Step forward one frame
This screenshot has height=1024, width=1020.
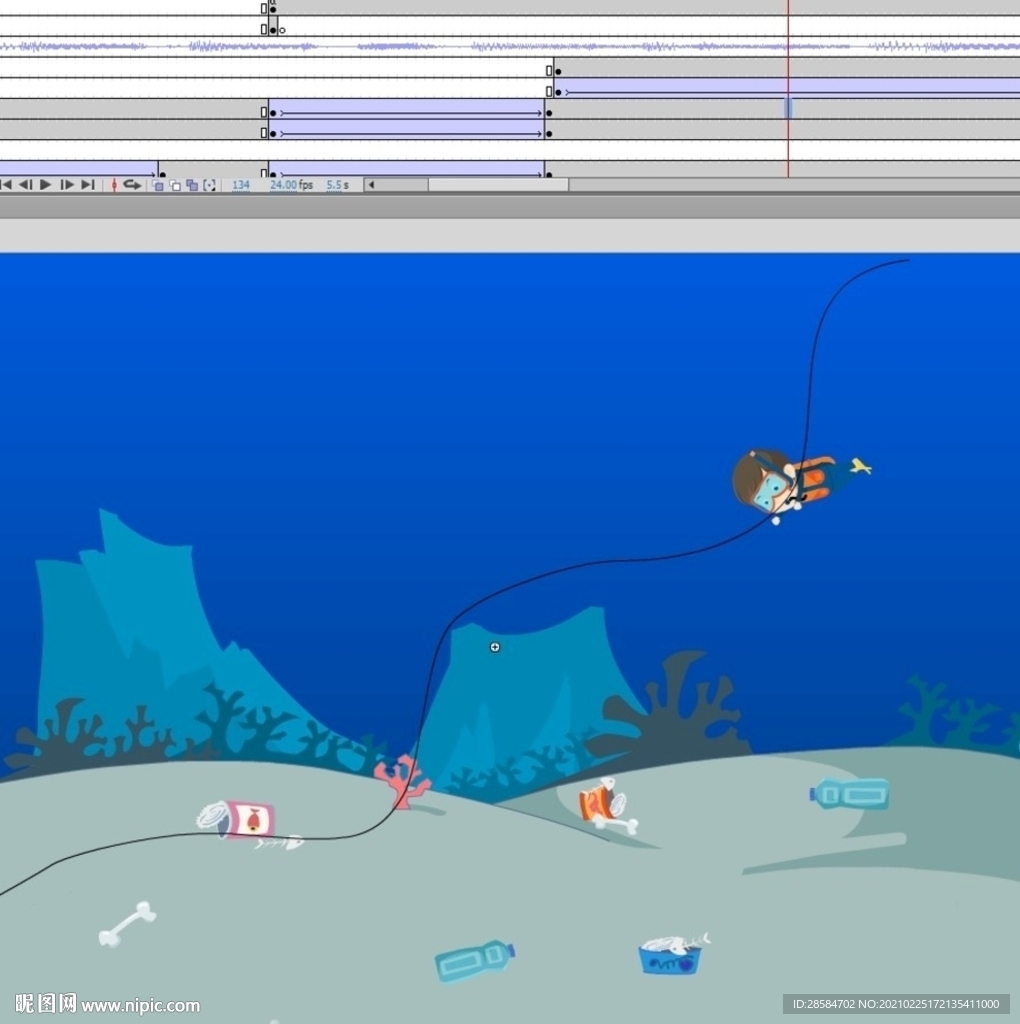67,185
